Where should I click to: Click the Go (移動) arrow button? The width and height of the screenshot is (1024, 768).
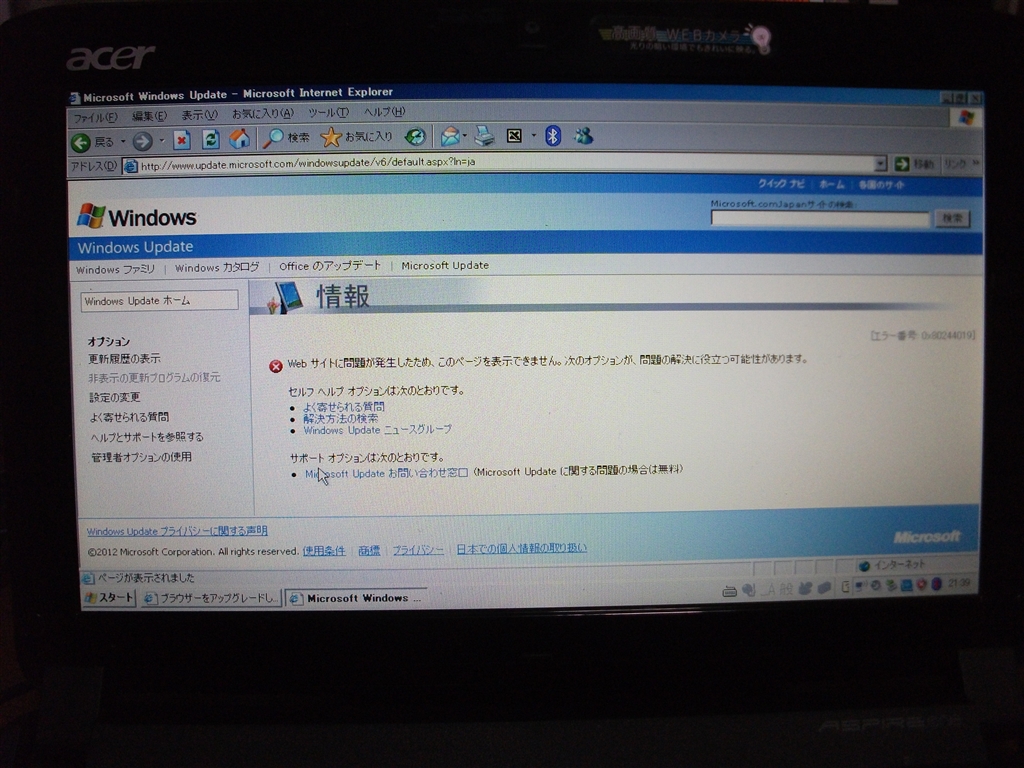click(x=902, y=163)
